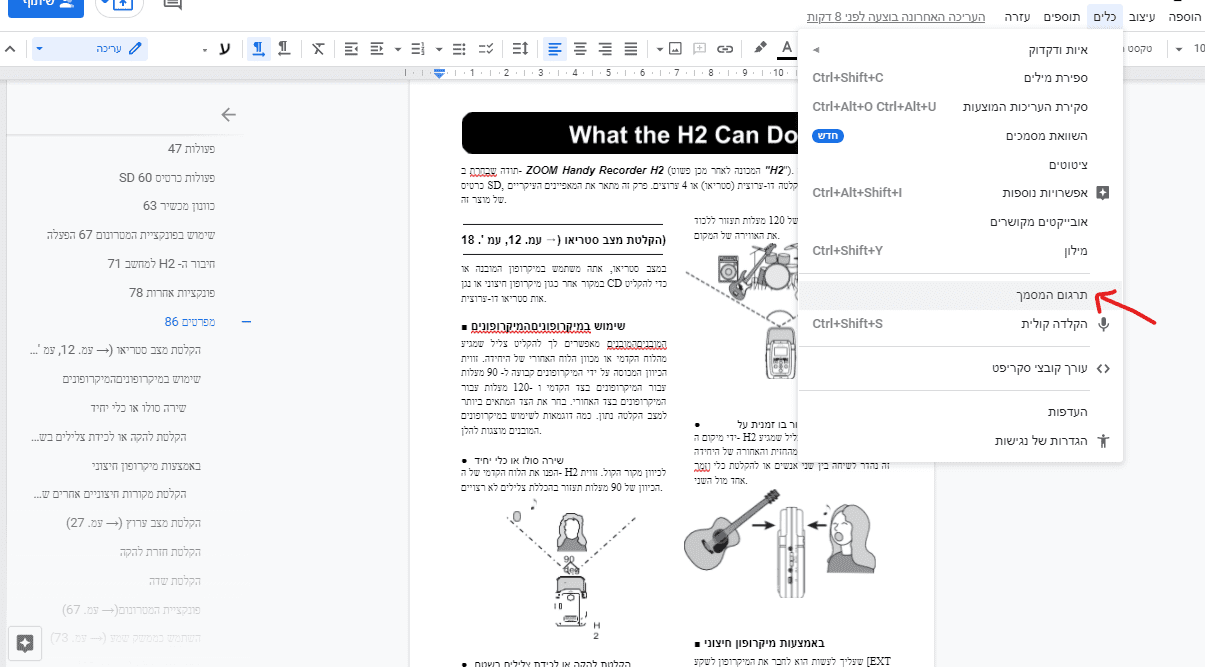Go to outline heading פונקציות אחרות 78
Viewport: 1205px width, 667px height.
[172, 293]
